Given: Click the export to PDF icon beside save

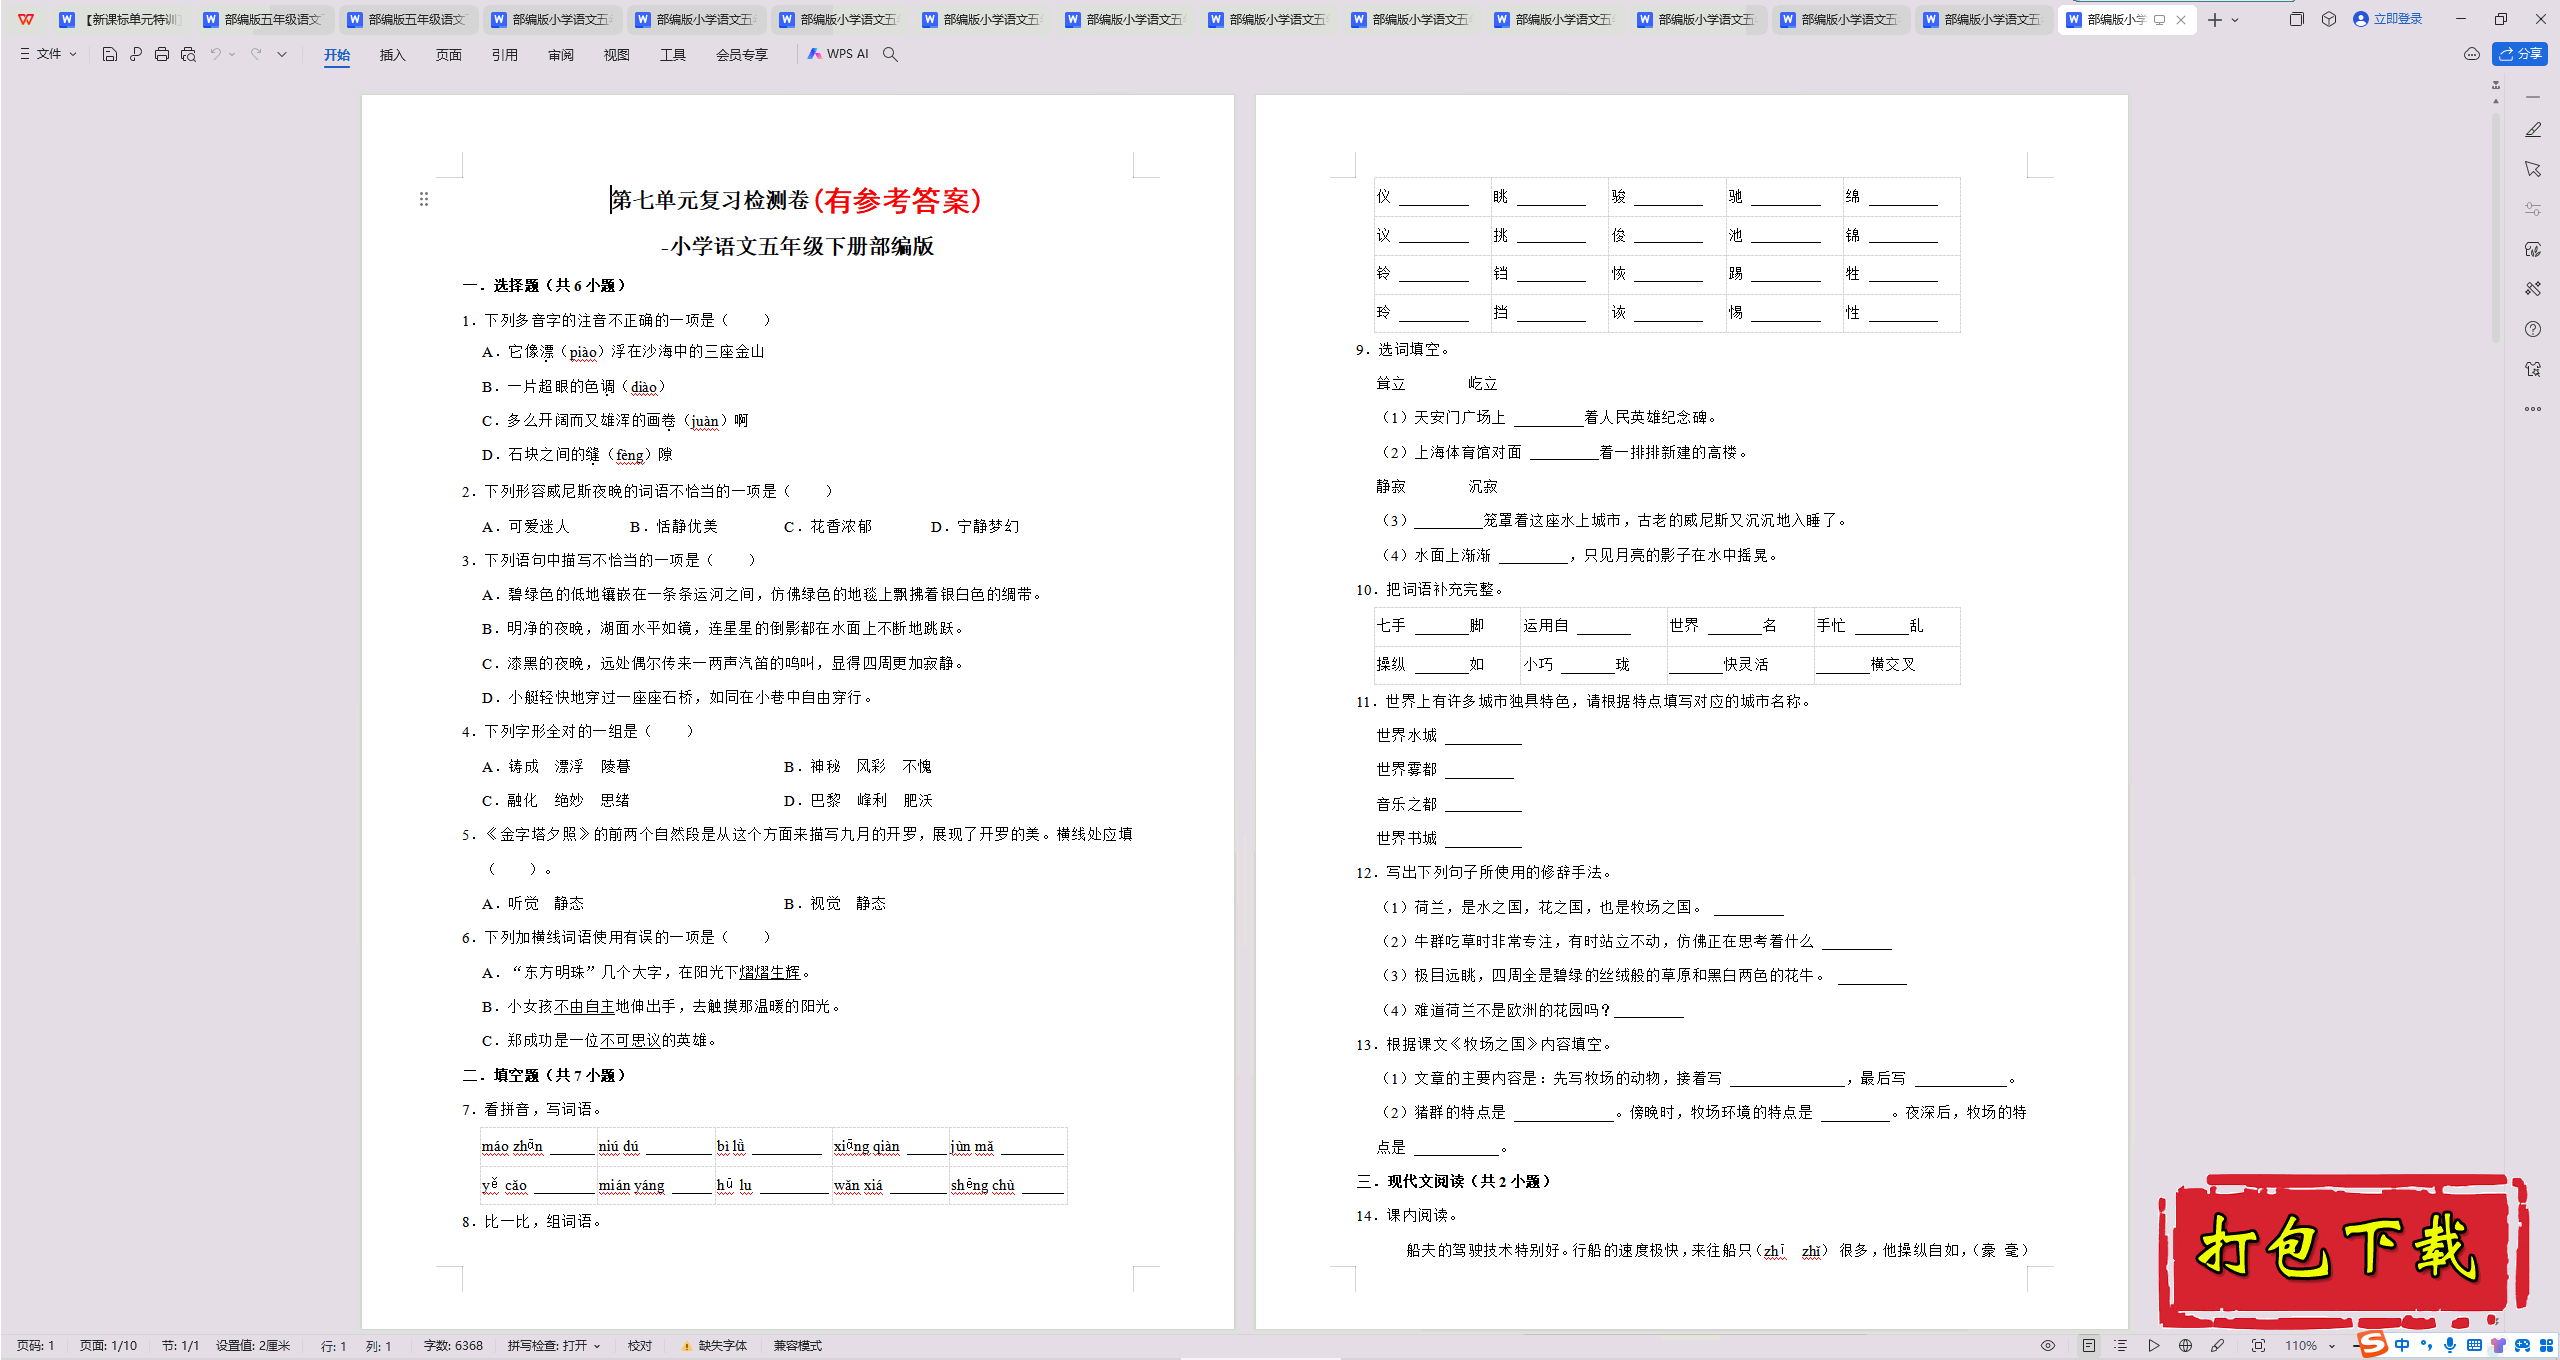Looking at the screenshot, I should click(136, 54).
